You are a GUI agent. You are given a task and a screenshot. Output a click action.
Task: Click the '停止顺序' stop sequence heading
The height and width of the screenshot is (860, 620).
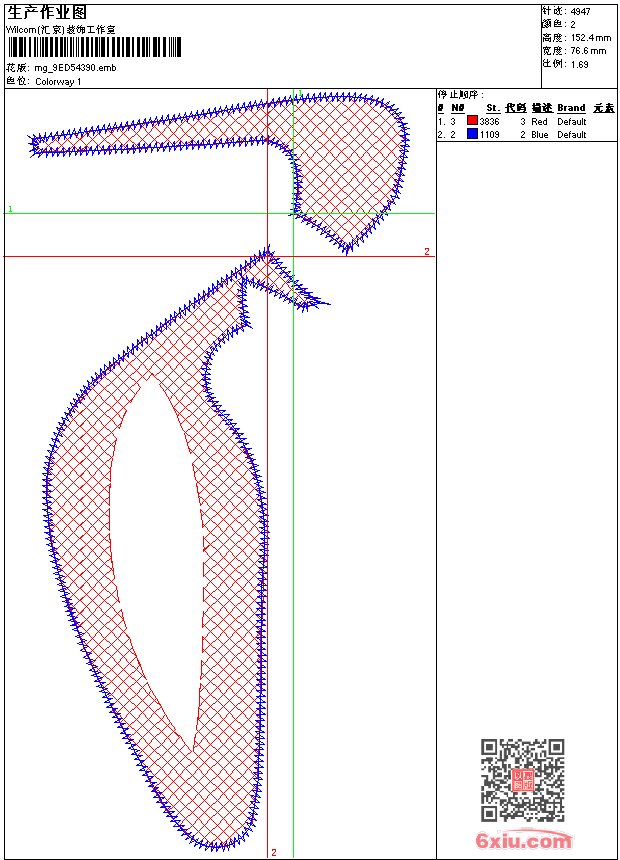coord(460,94)
